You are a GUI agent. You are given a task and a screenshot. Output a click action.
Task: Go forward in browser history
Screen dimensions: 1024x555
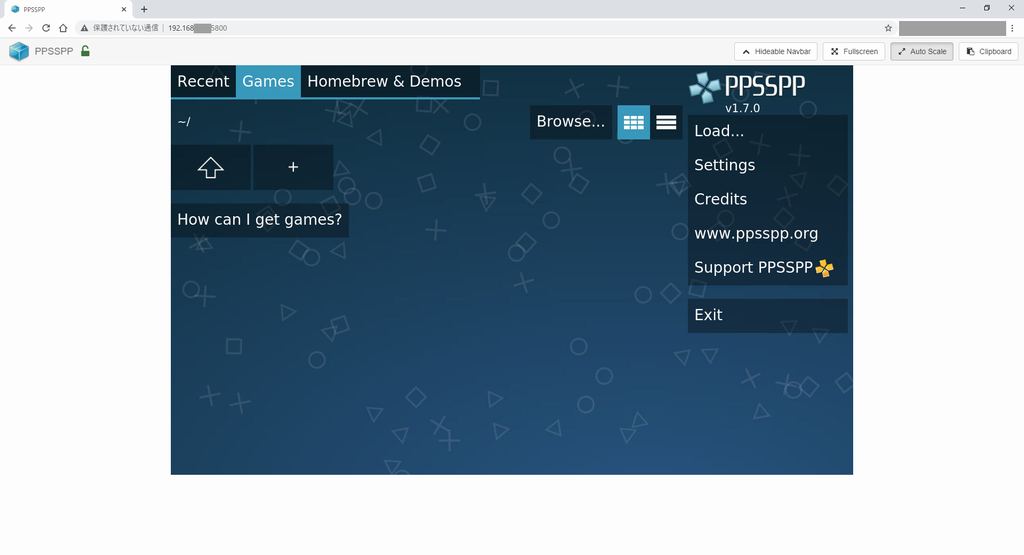point(29,28)
